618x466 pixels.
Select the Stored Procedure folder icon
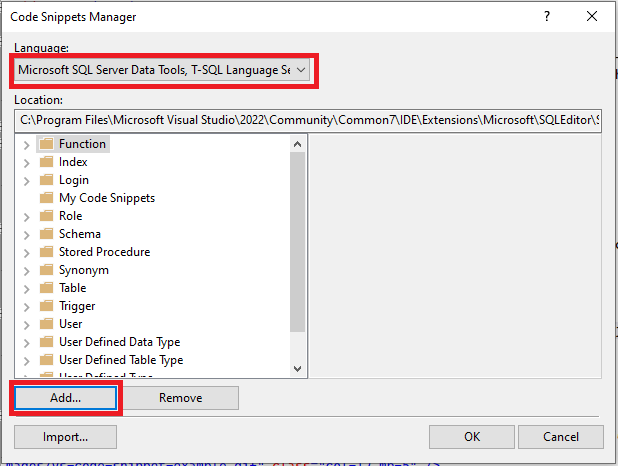click(47, 252)
